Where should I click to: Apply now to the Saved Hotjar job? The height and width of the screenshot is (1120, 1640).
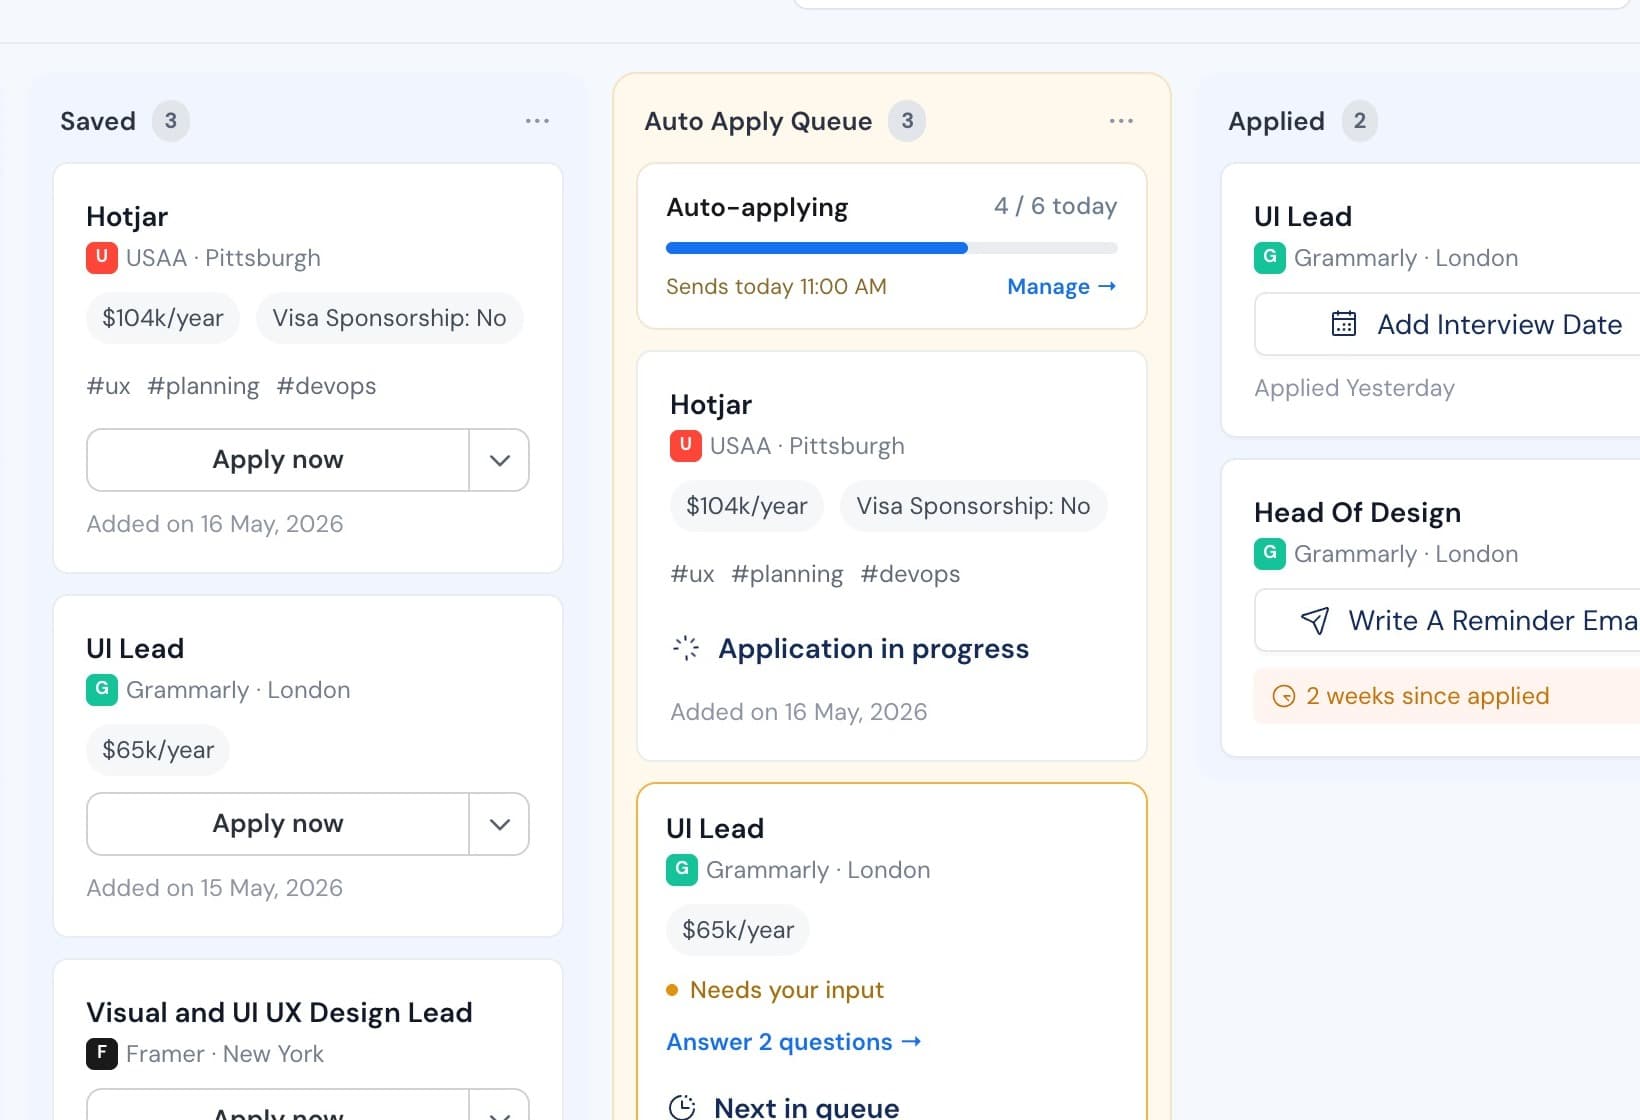tap(278, 460)
